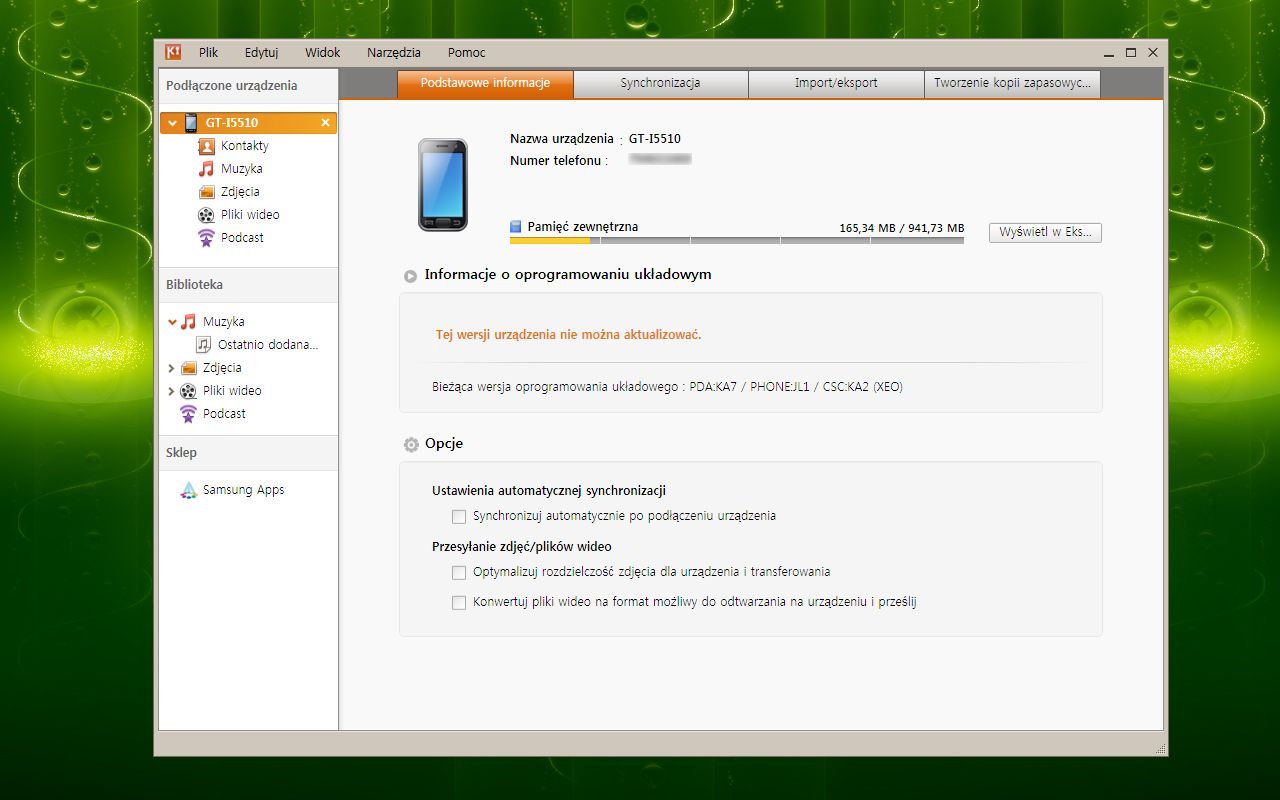The image size is (1280, 800).
Task: Open Ostatnio dodana playlist
Action: click(x=268, y=345)
